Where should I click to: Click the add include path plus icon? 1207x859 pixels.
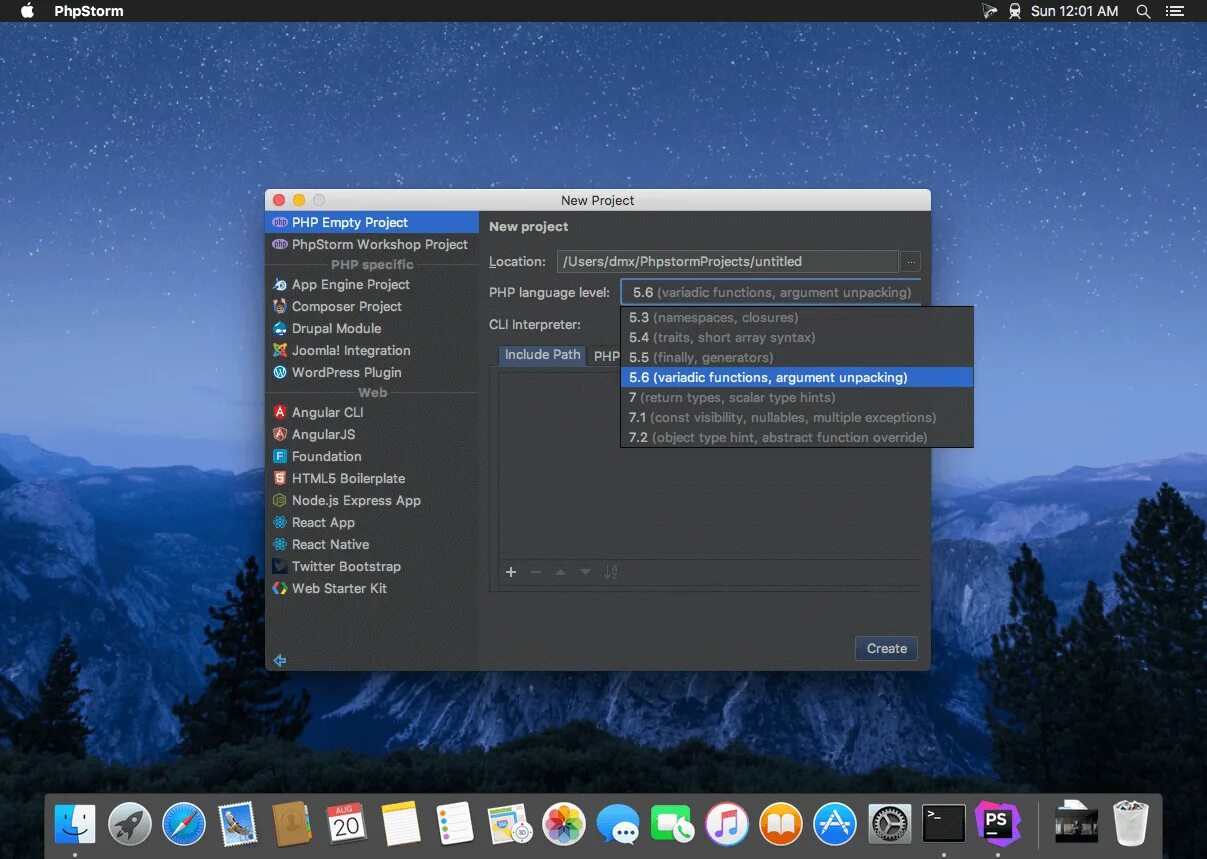pyautogui.click(x=511, y=572)
